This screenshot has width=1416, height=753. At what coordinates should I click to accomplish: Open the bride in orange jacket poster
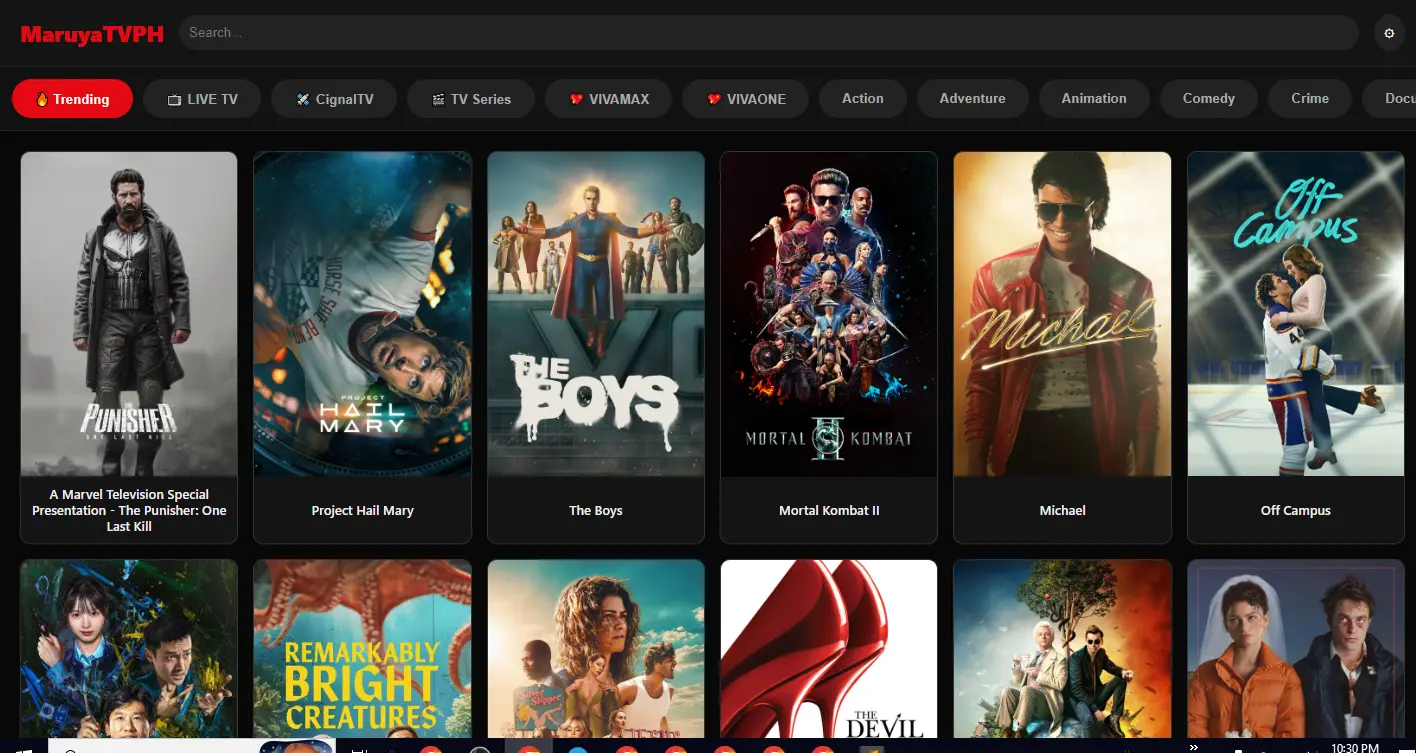coord(1296,649)
